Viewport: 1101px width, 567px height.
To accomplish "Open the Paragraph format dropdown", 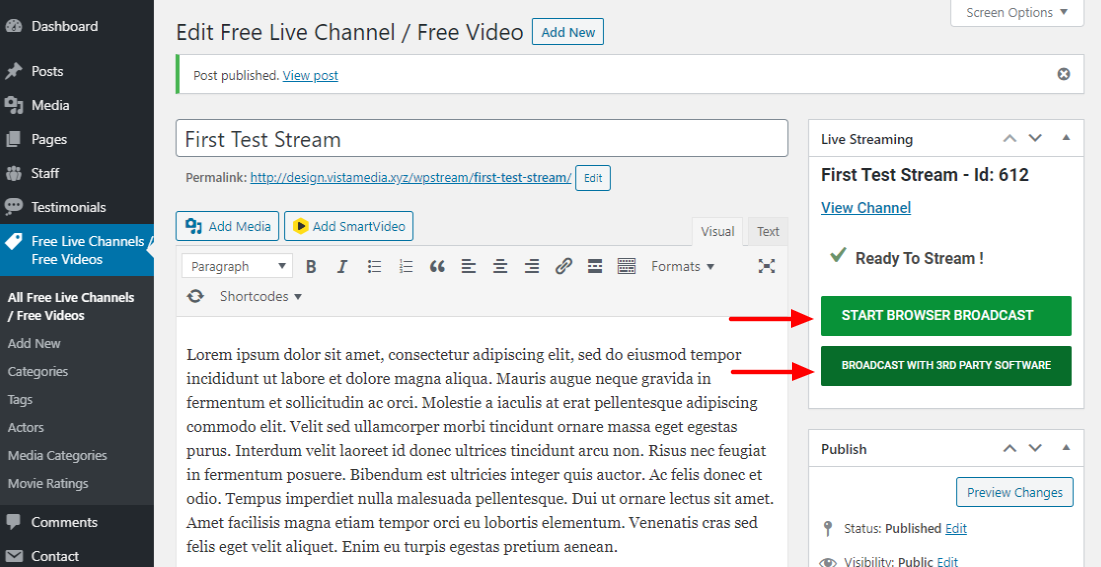I will [238, 266].
